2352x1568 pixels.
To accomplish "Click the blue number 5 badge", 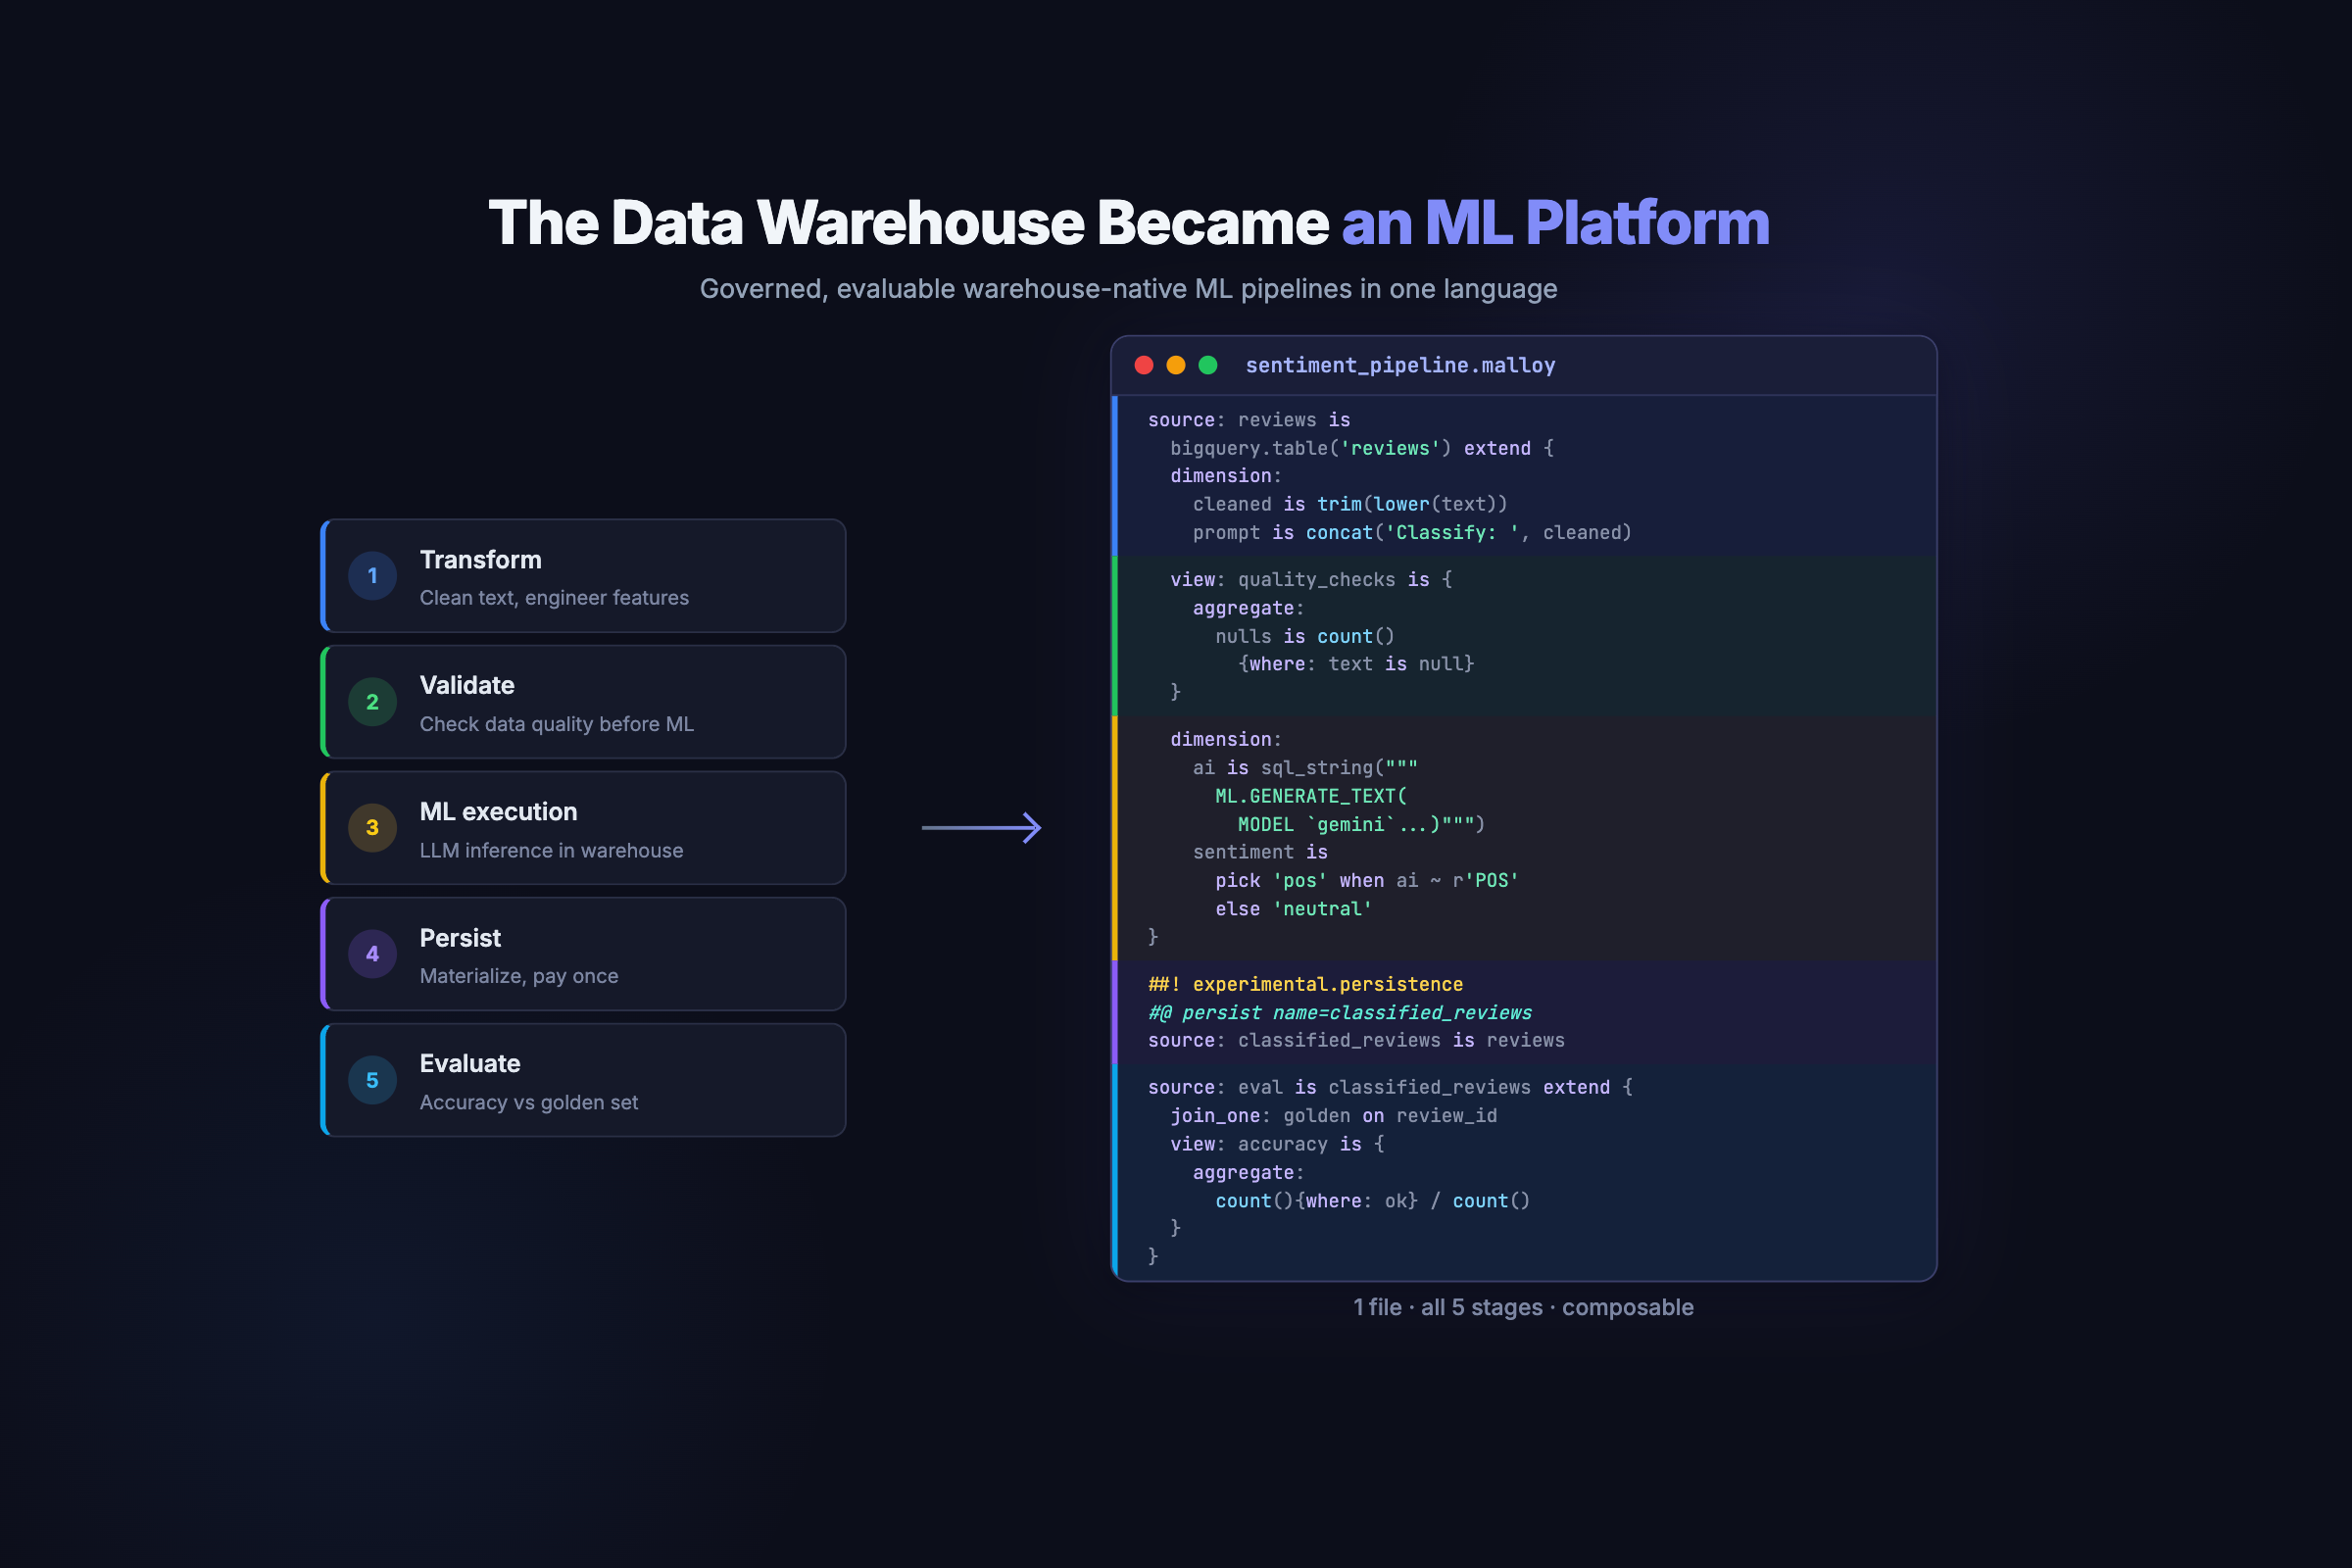I will (372, 1080).
